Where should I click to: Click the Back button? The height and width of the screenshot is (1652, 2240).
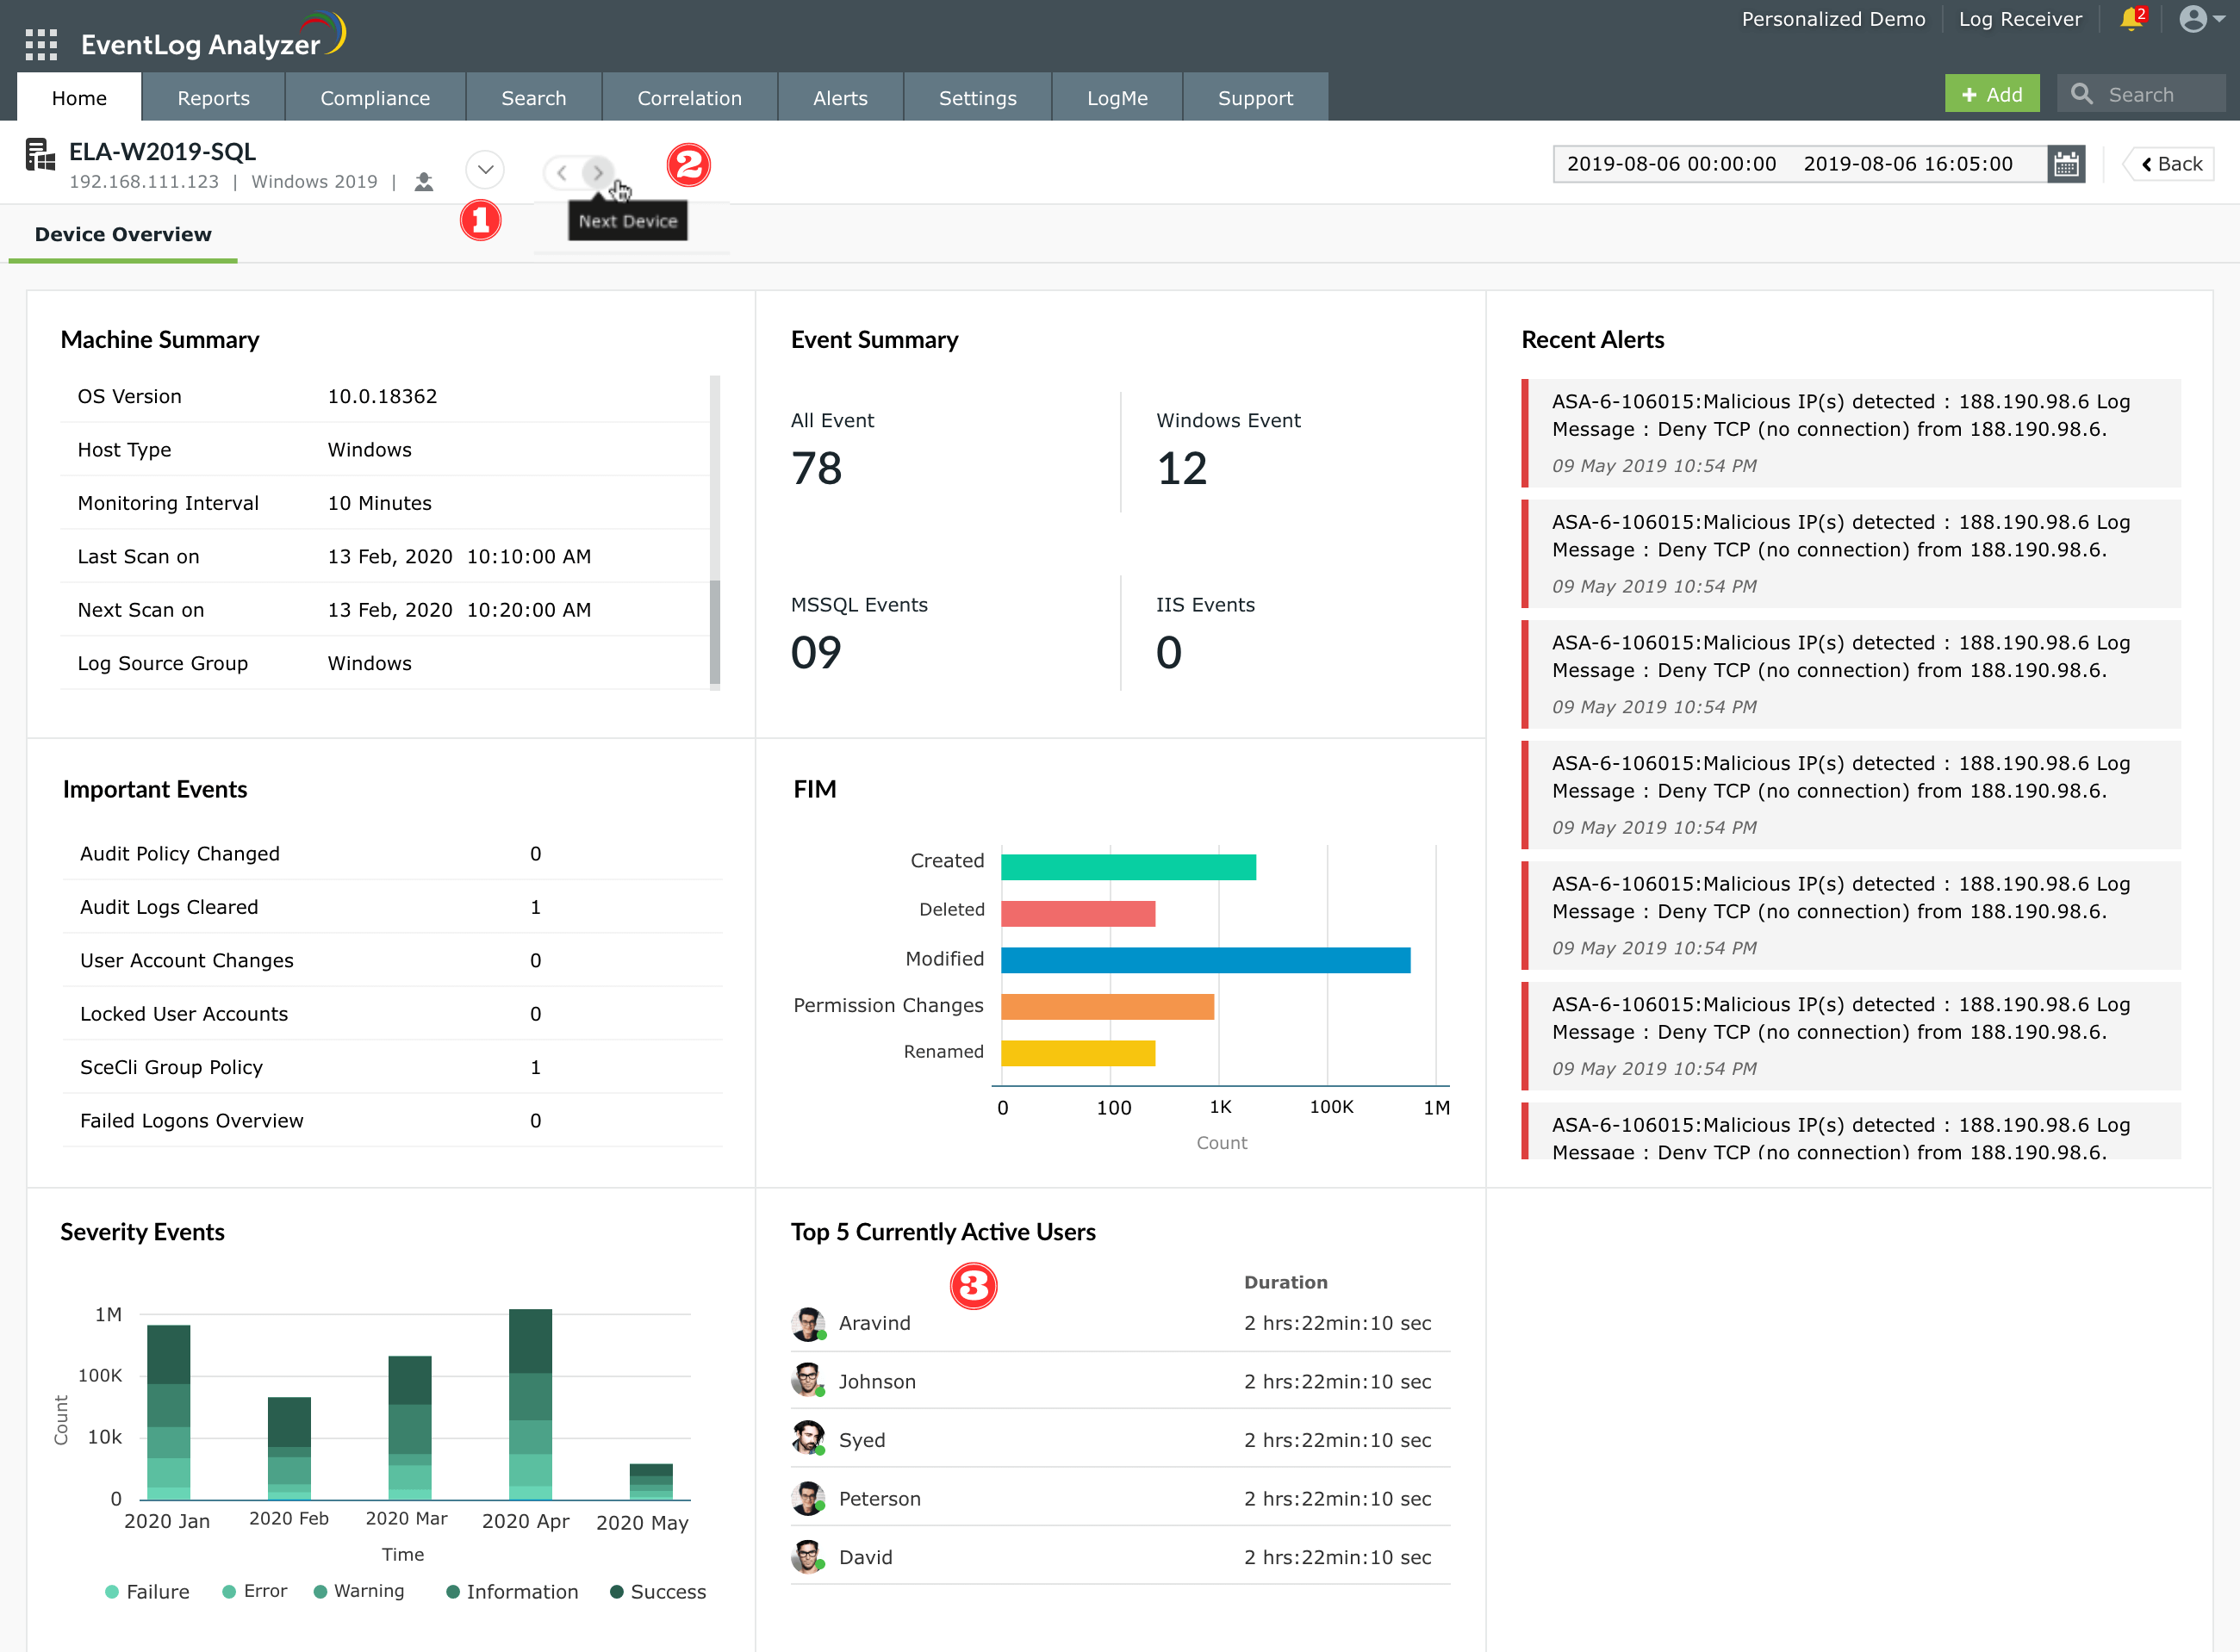(x=2170, y=164)
